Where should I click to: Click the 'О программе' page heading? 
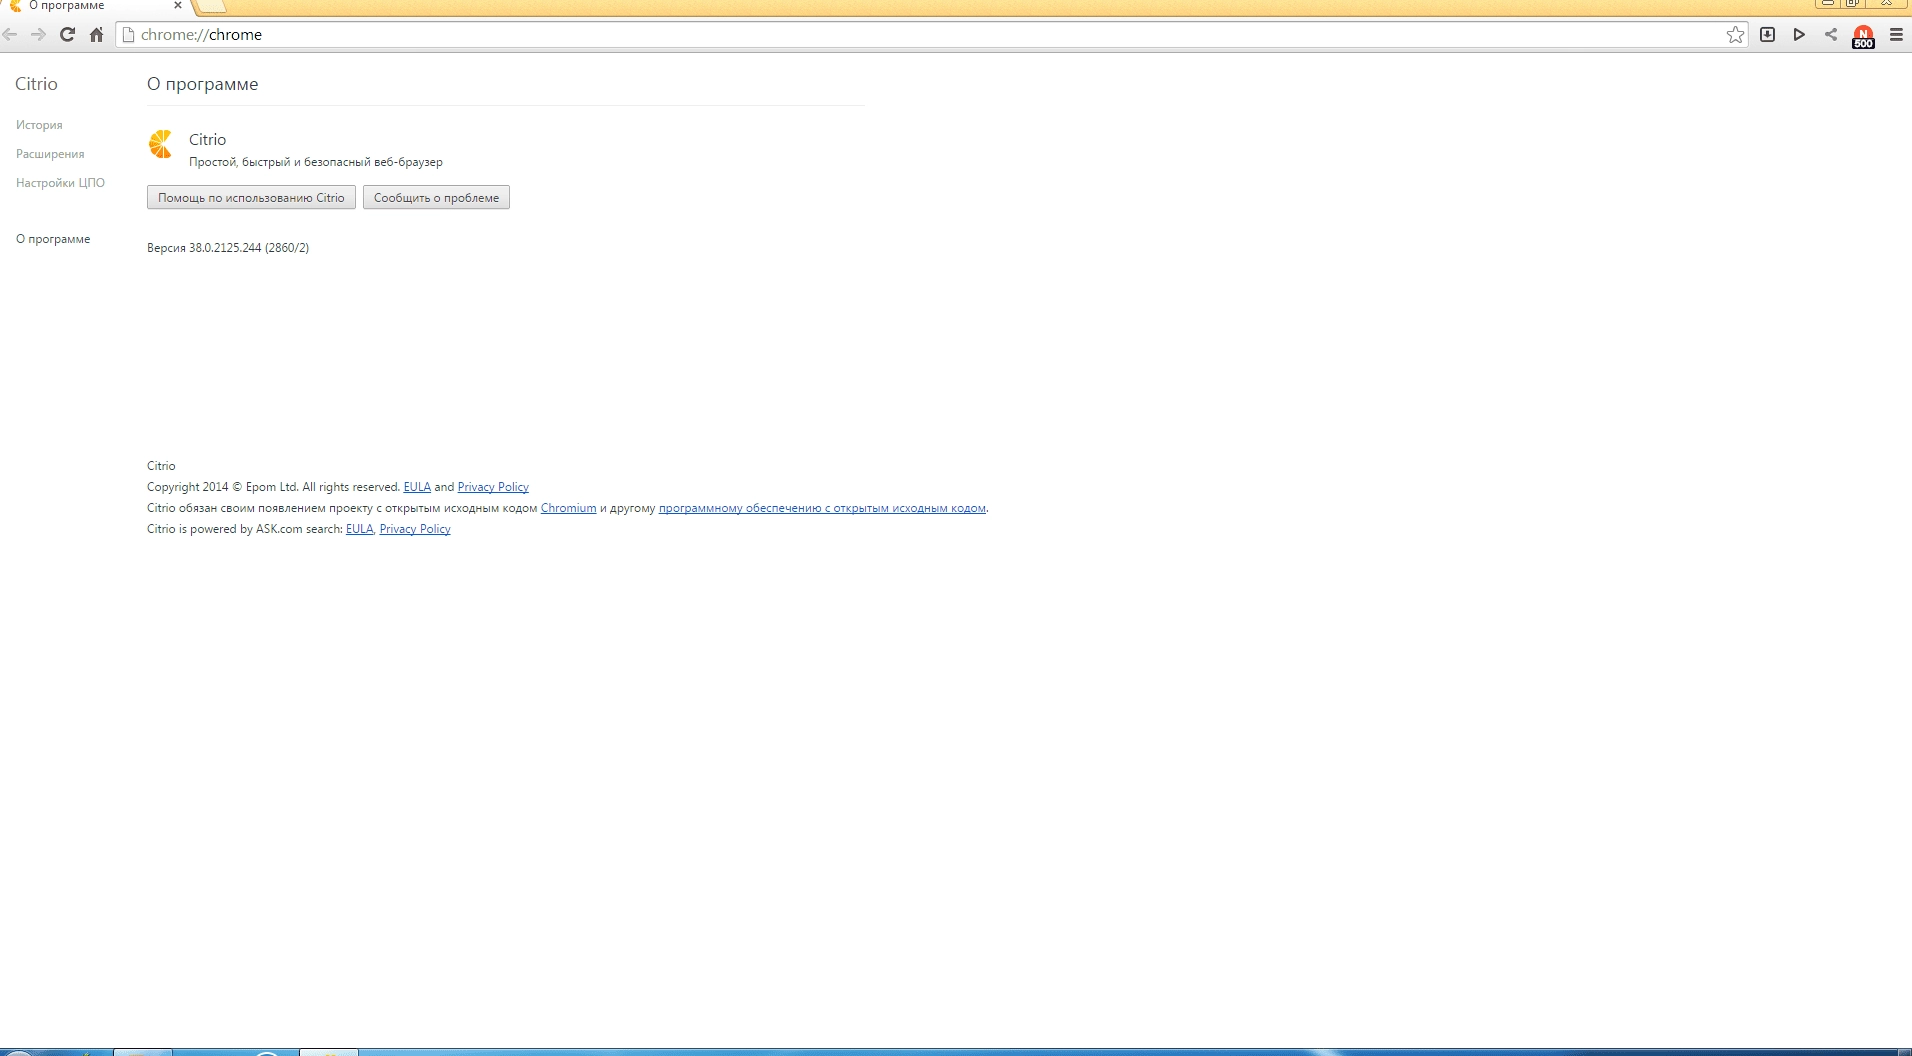point(202,84)
